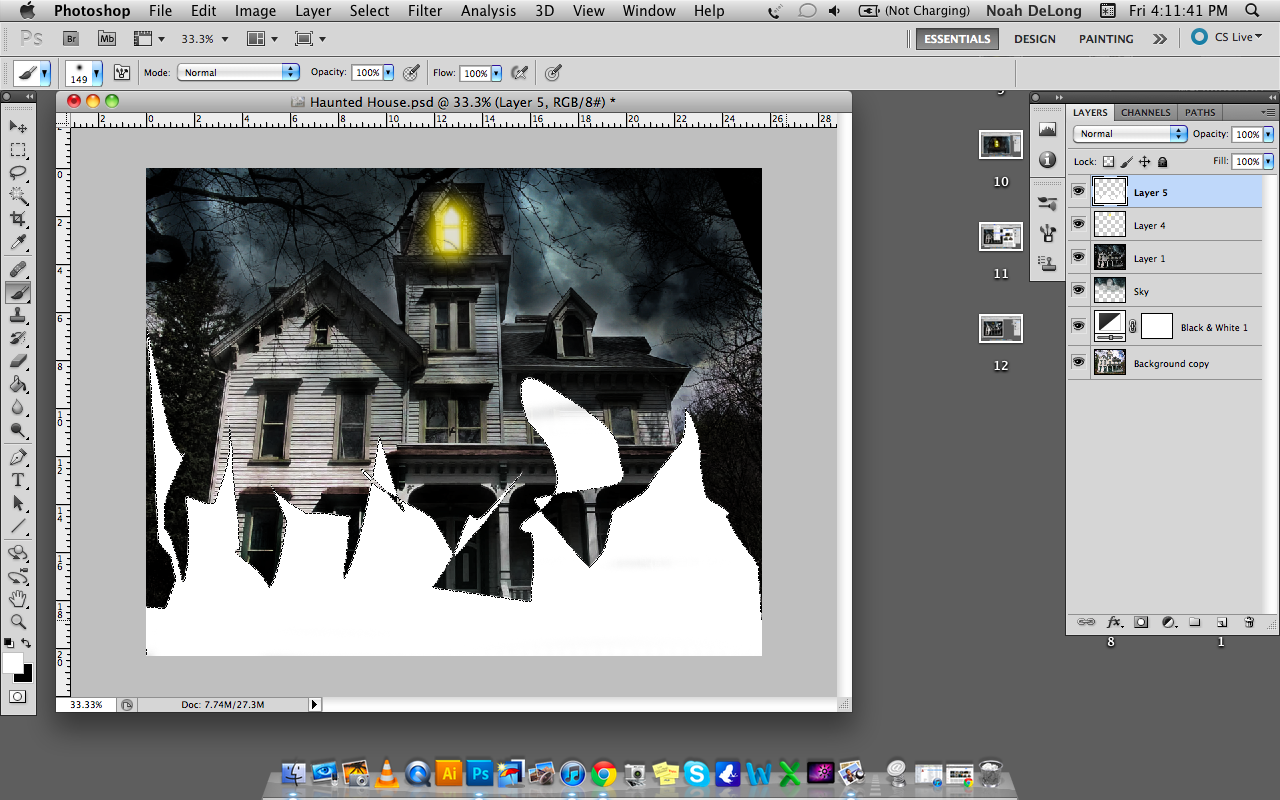The image size is (1280, 800).
Task: Select the Line tool
Action: pyautogui.click(x=18, y=526)
